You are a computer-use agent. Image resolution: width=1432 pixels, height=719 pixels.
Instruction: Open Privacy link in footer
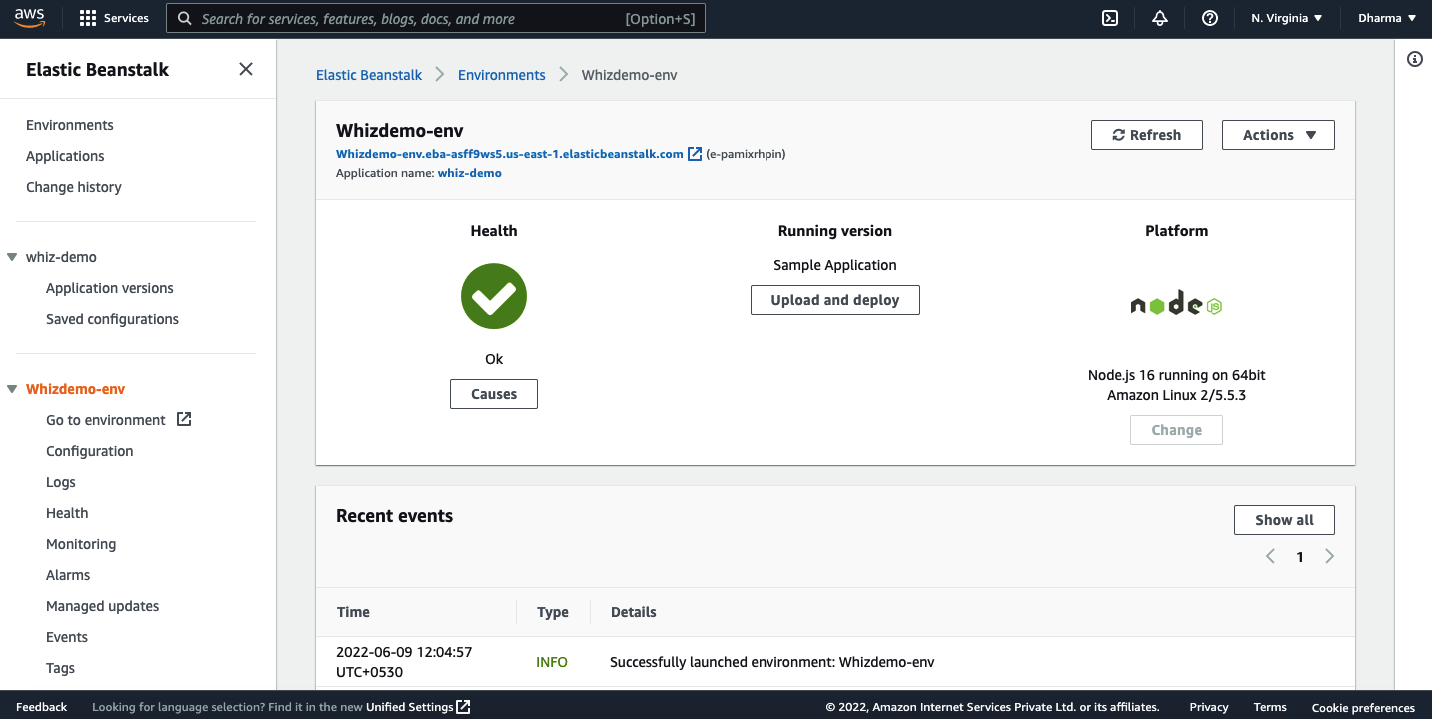pos(1209,707)
